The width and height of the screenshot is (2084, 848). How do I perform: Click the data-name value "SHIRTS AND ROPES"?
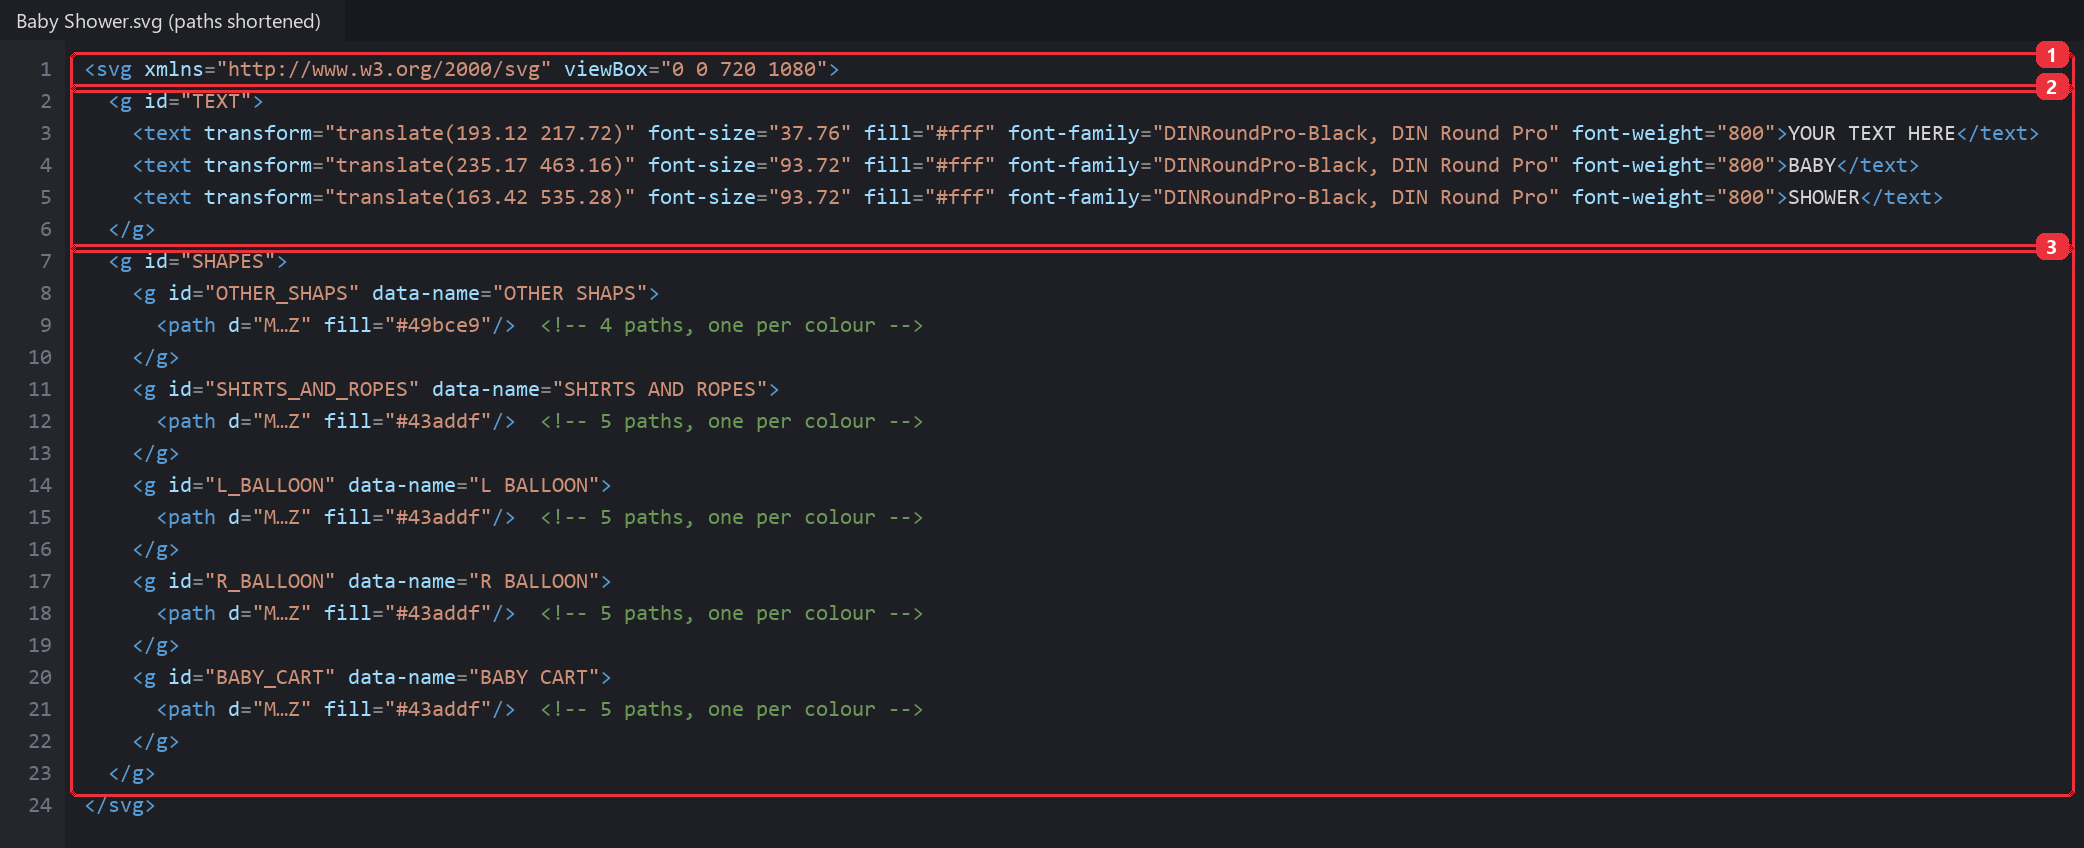pos(660,389)
